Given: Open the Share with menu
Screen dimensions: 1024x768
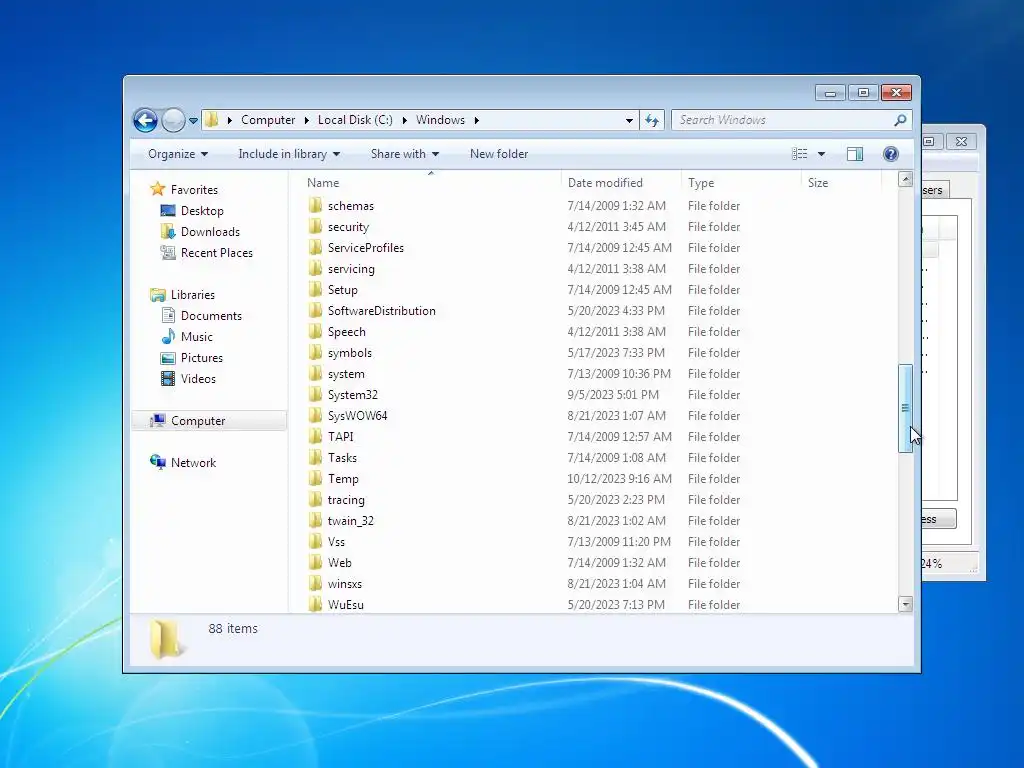Looking at the screenshot, I should coord(405,154).
